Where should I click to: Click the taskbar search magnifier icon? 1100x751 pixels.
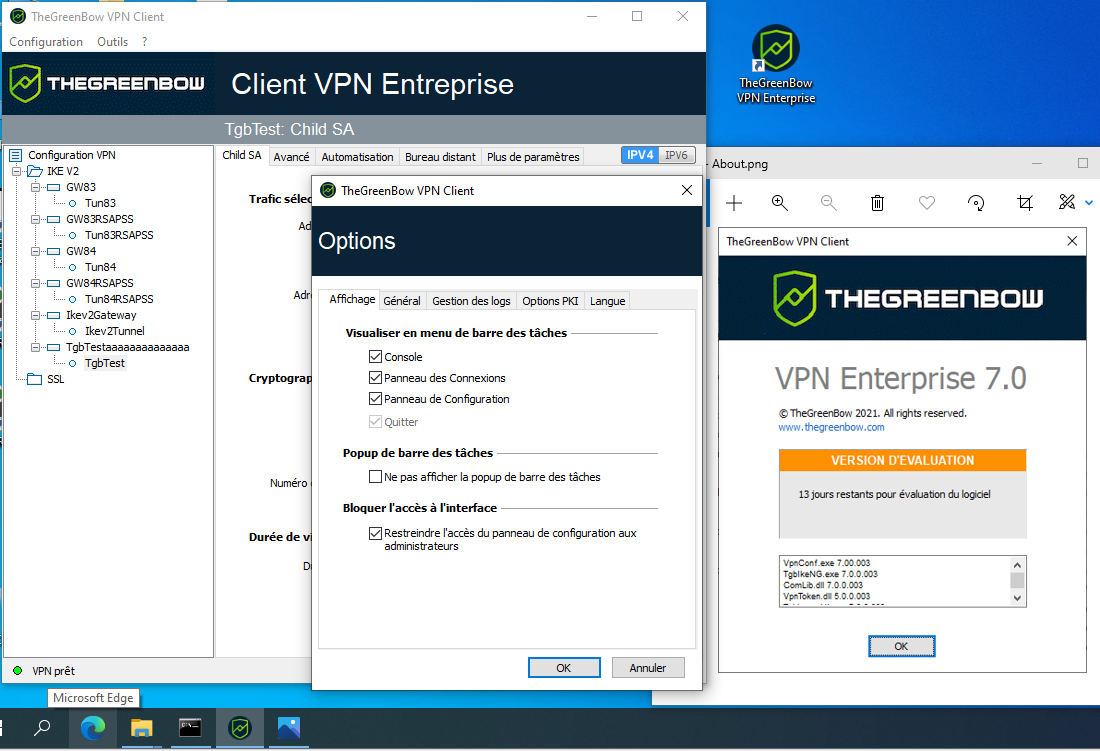click(x=42, y=728)
